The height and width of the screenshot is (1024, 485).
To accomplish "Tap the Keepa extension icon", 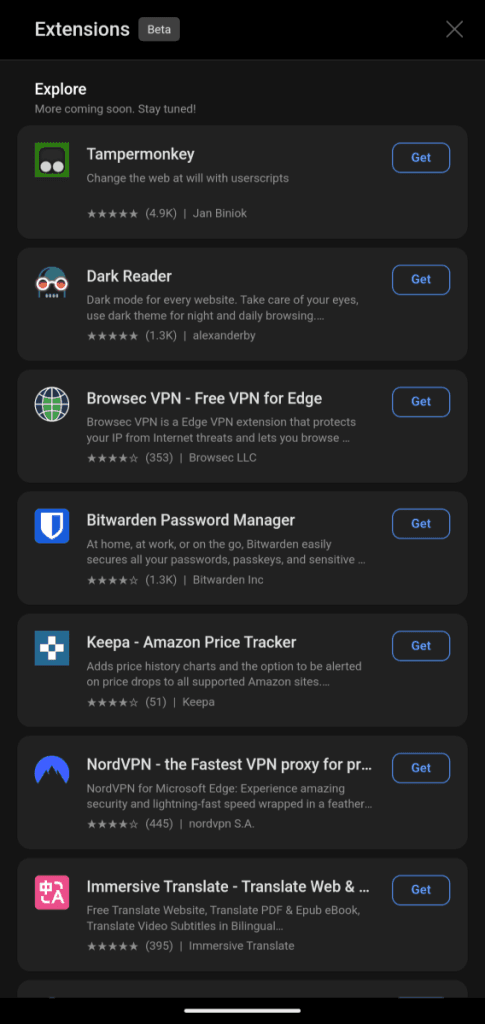I will click(x=52, y=648).
